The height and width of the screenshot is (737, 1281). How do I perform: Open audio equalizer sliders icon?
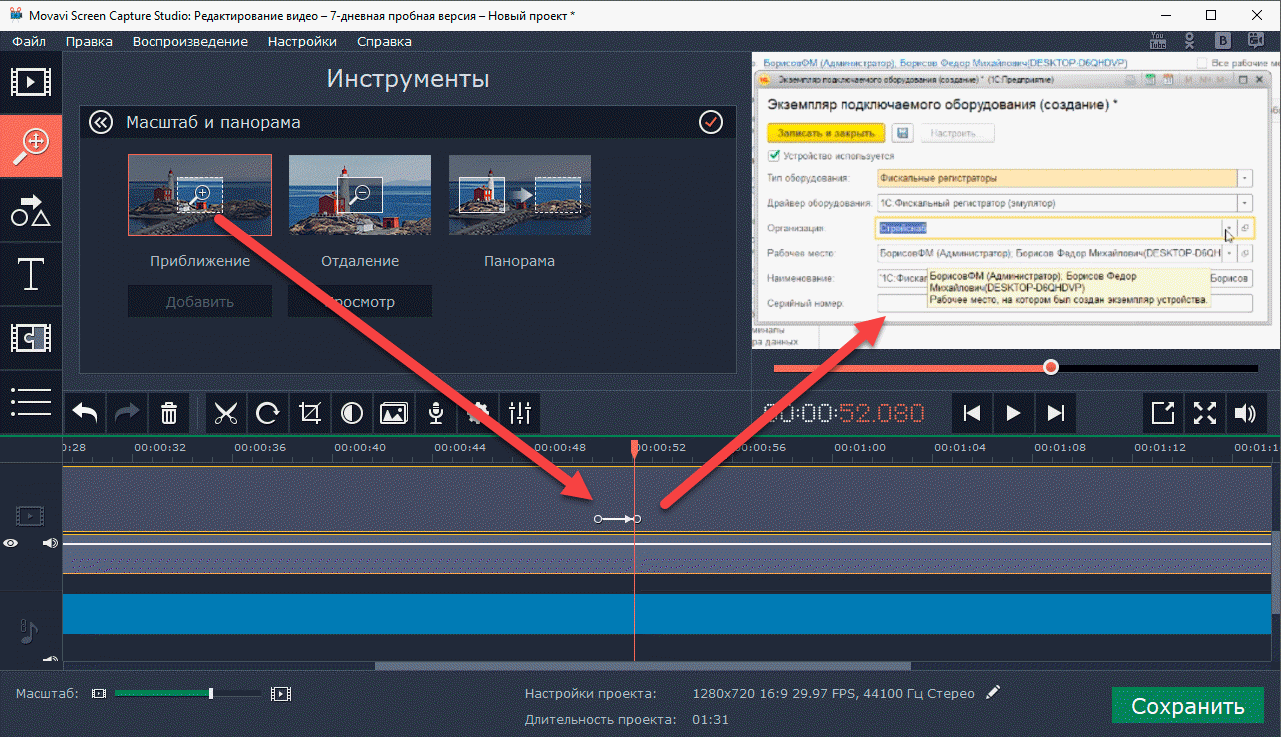coord(520,412)
